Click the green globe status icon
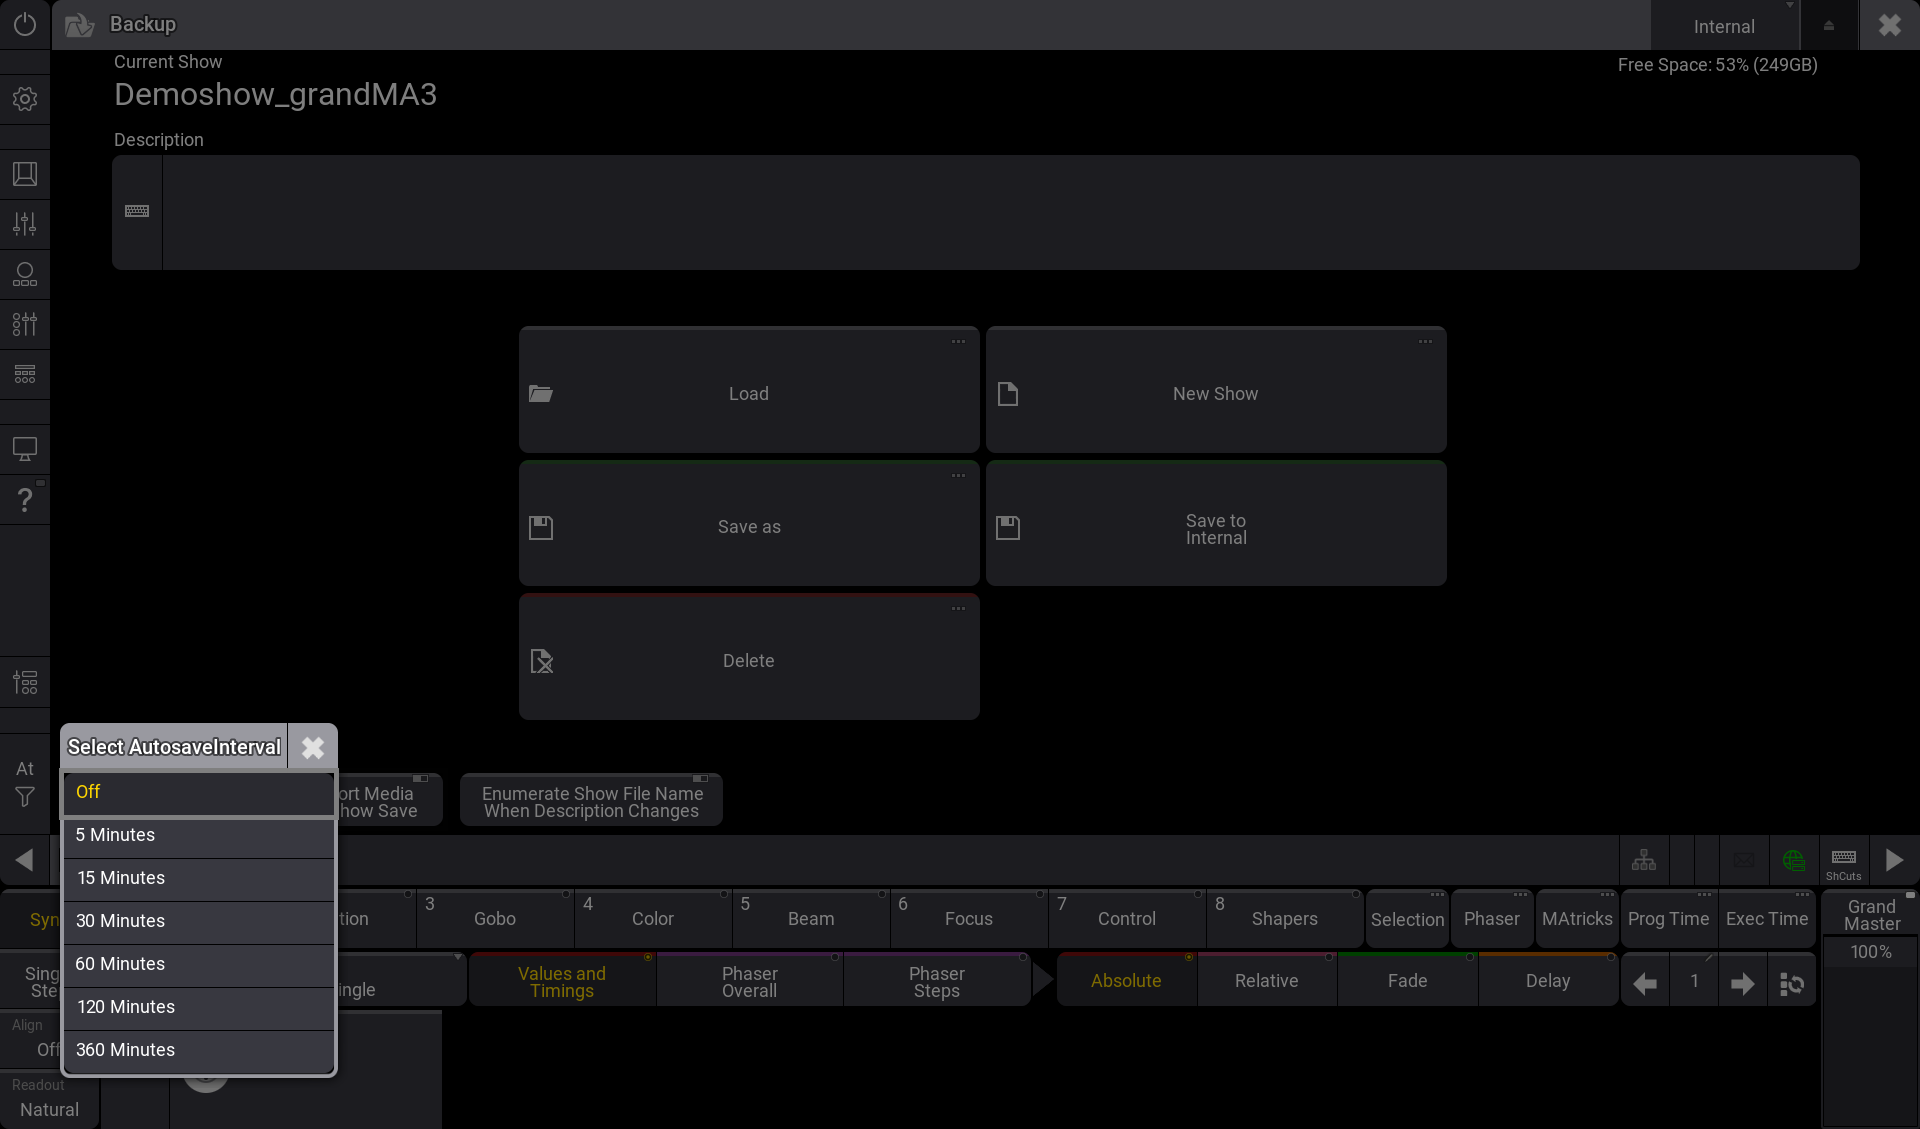Screen dimensions: 1920x1129 pyautogui.click(x=1793, y=860)
